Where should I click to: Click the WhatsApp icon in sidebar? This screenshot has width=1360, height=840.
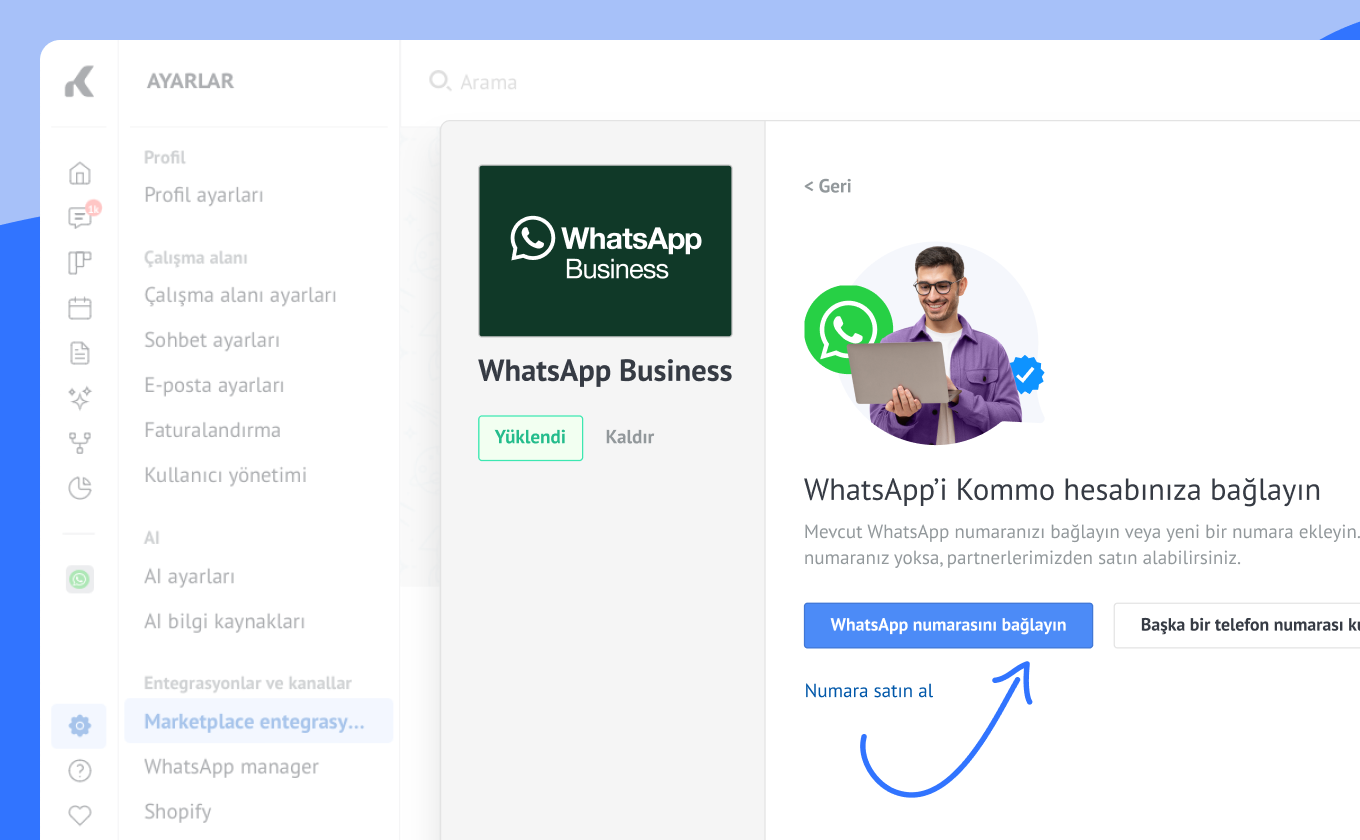tap(80, 579)
